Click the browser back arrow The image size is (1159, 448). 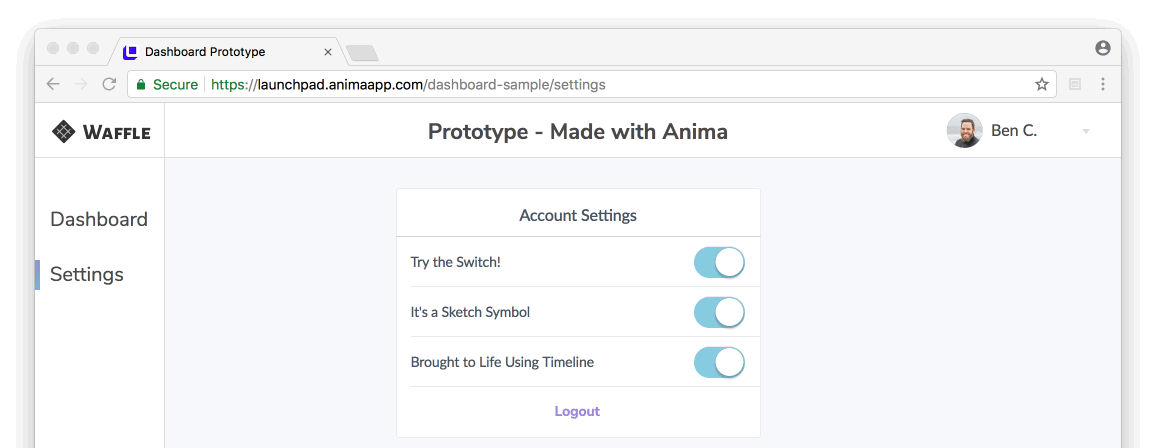[x=53, y=85]
